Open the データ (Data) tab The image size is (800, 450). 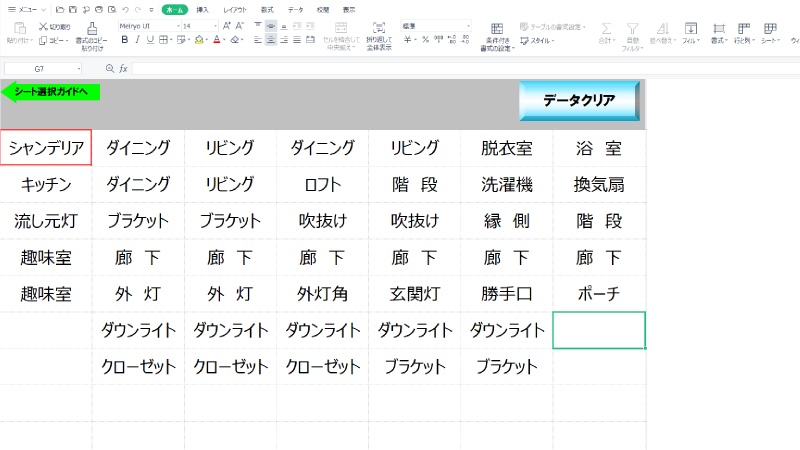(x=295, y=8)
